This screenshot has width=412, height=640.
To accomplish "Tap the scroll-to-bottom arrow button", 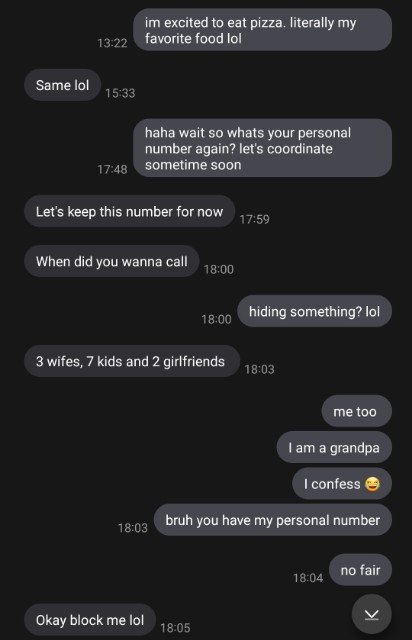I will click(372, 614).
